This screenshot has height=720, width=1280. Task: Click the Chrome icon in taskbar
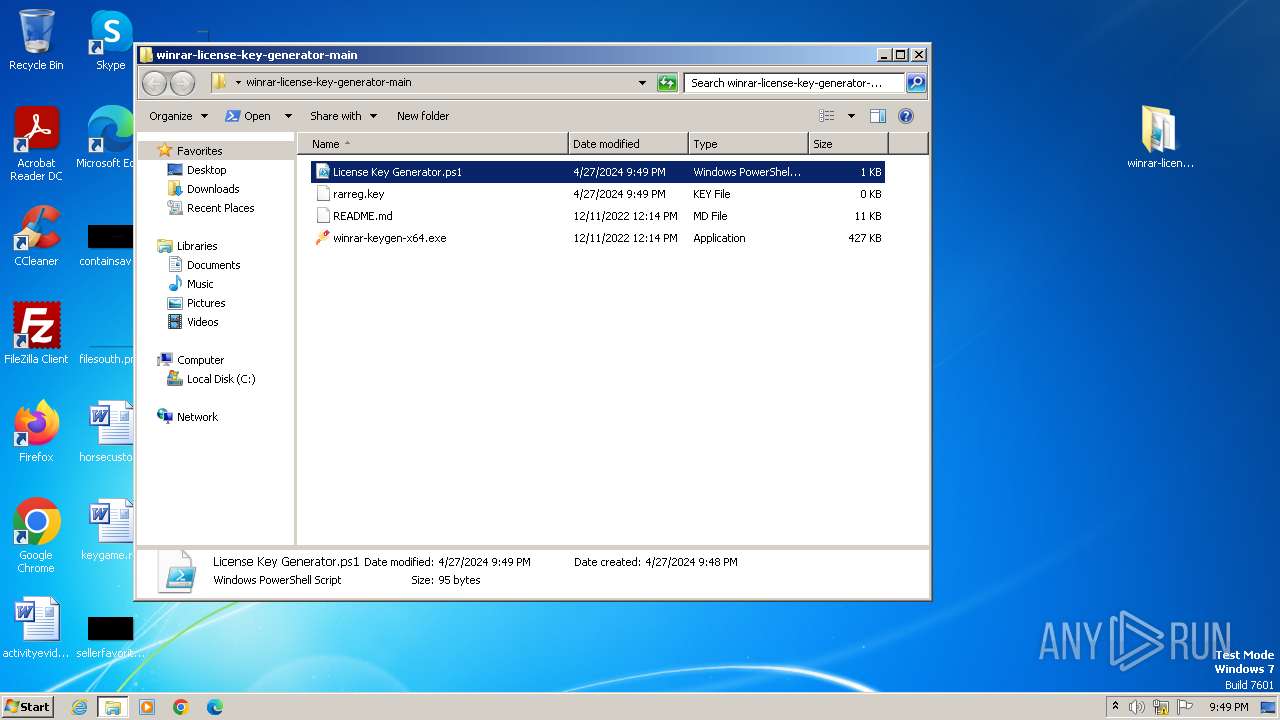181,707
